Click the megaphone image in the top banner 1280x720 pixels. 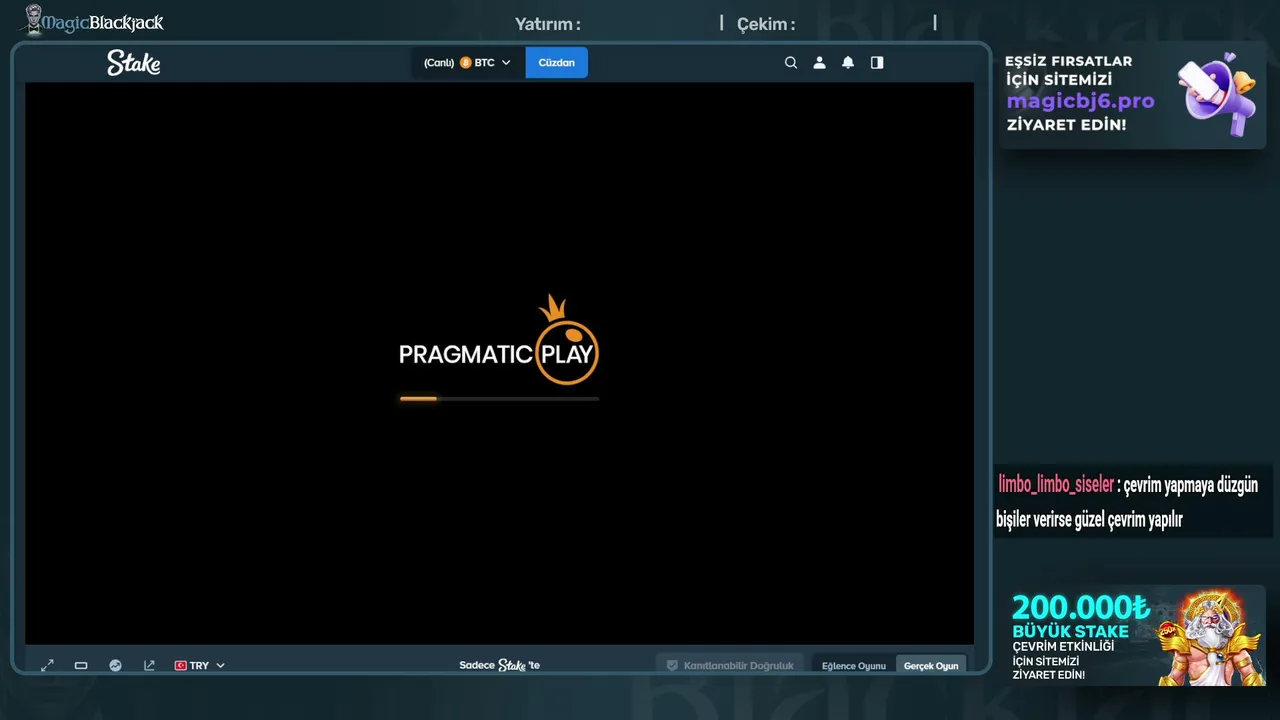point(1217,95)
